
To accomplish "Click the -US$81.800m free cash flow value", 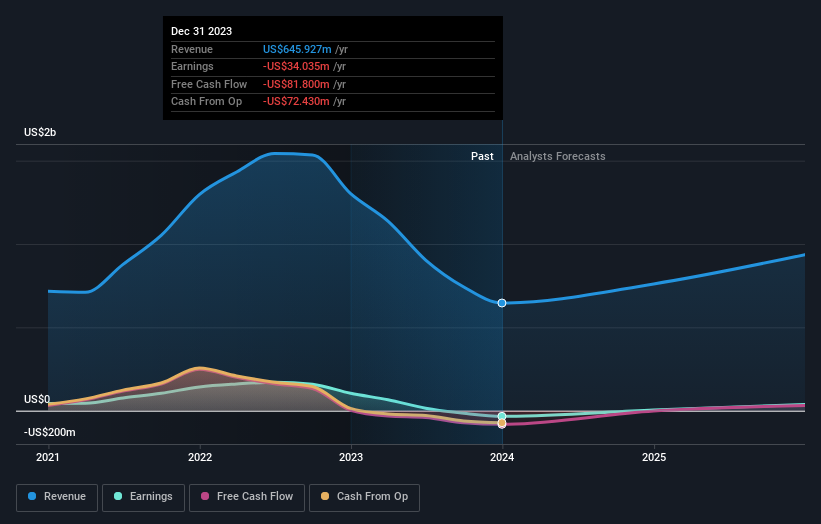I will pos(296,84).
